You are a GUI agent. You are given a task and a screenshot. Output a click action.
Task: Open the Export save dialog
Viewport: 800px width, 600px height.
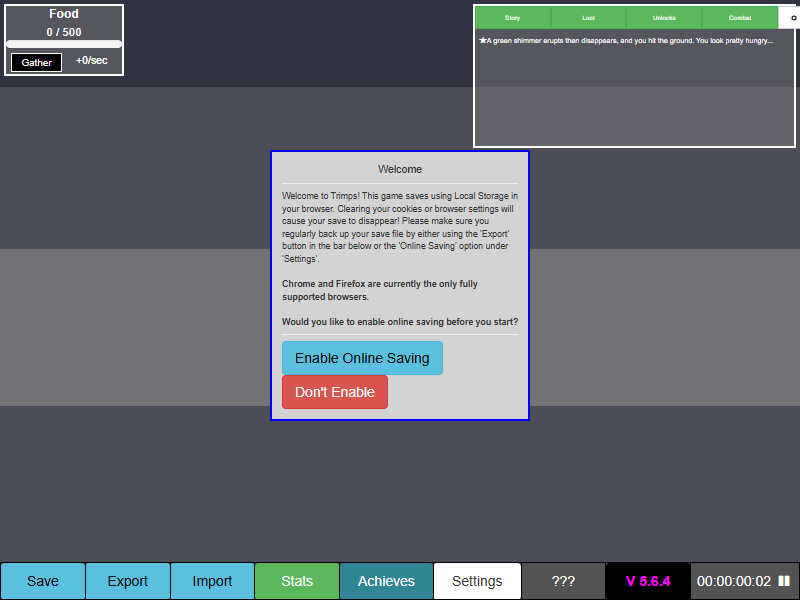coord(128,581)
